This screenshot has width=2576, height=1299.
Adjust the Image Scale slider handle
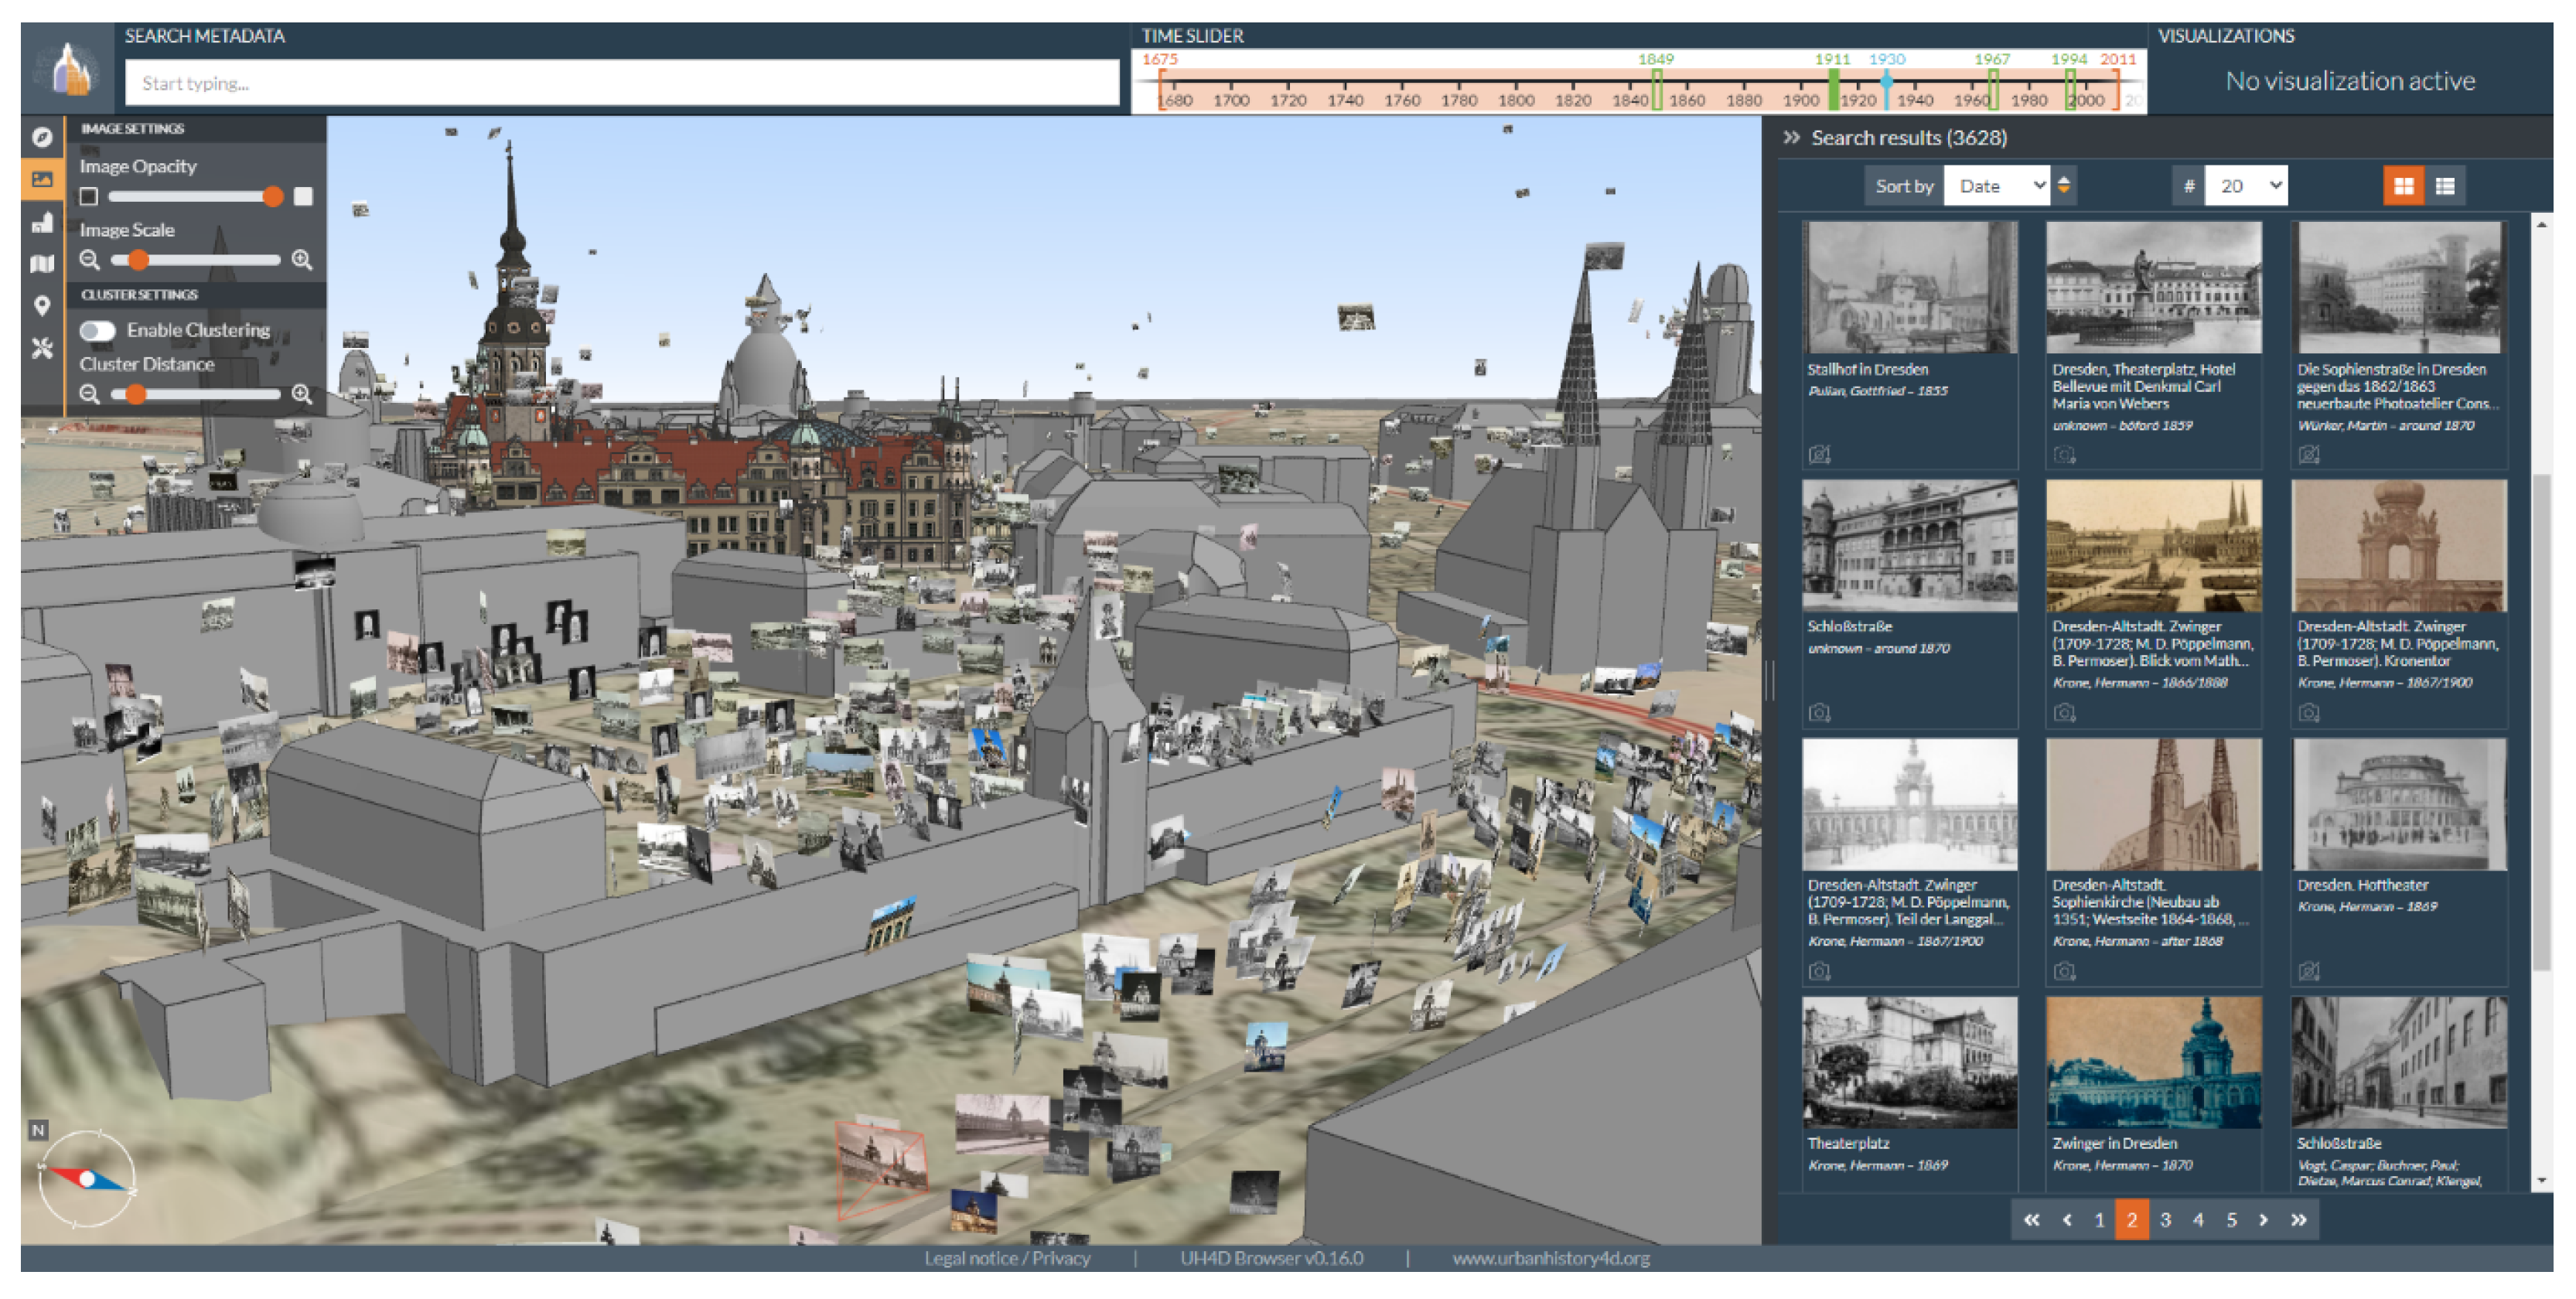138,260
